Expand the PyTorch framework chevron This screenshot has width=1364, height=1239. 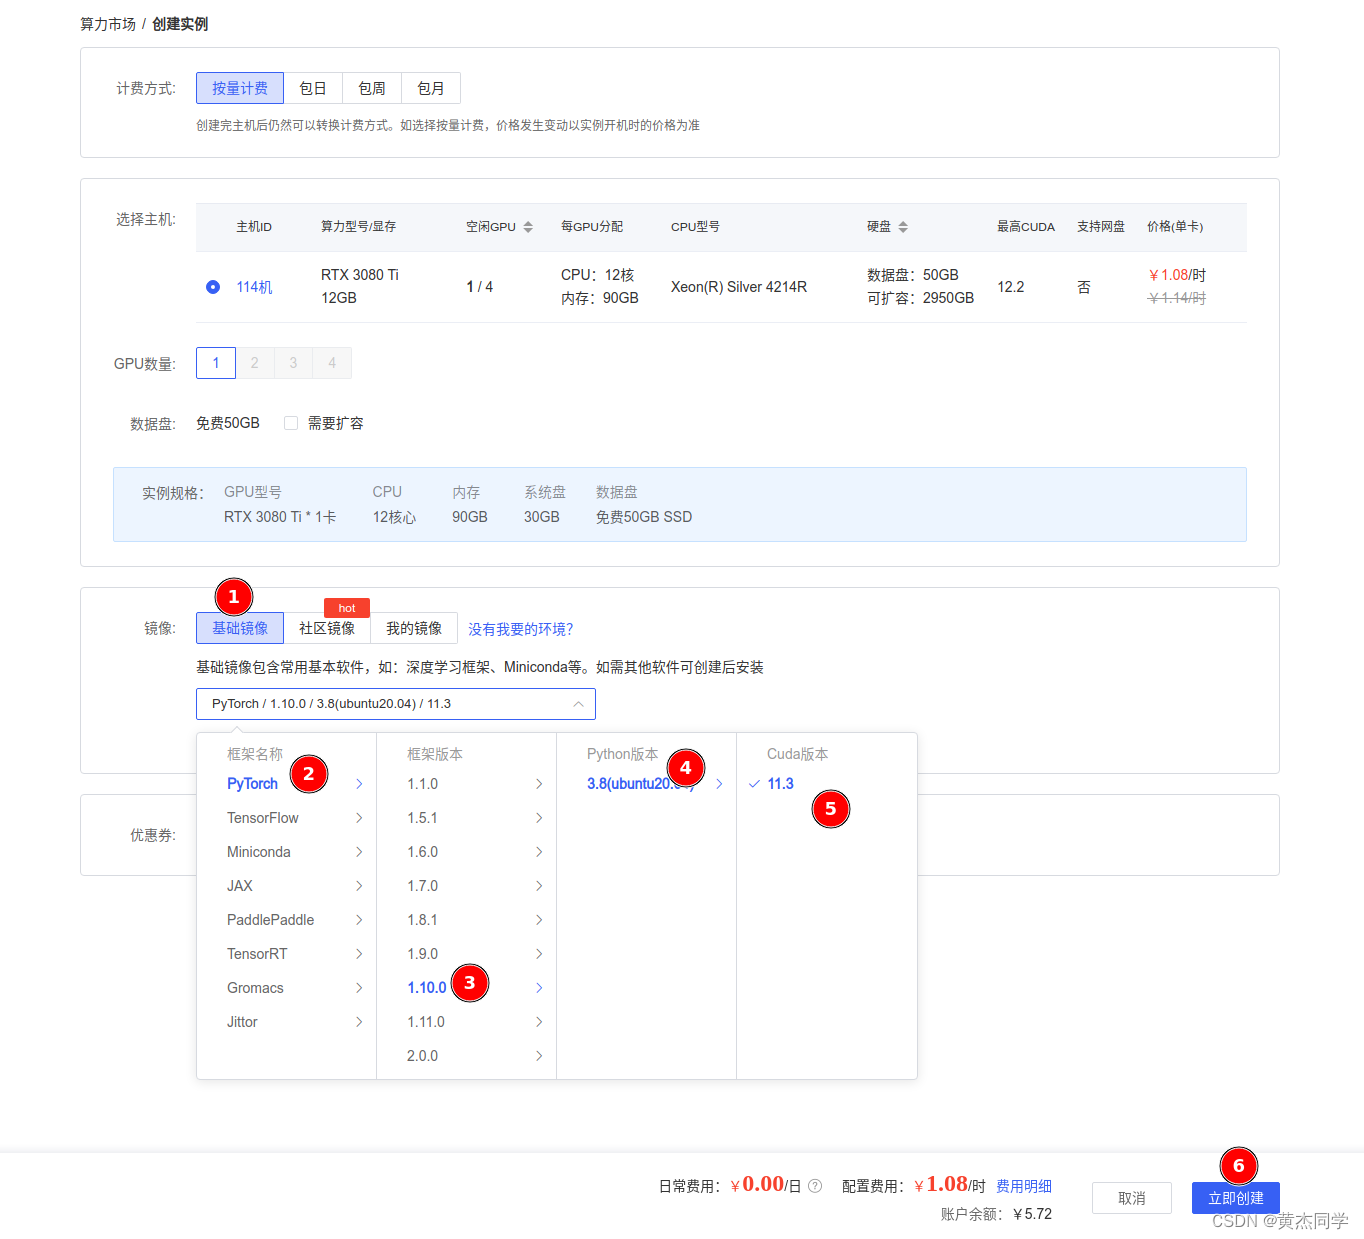pos(359,784)
